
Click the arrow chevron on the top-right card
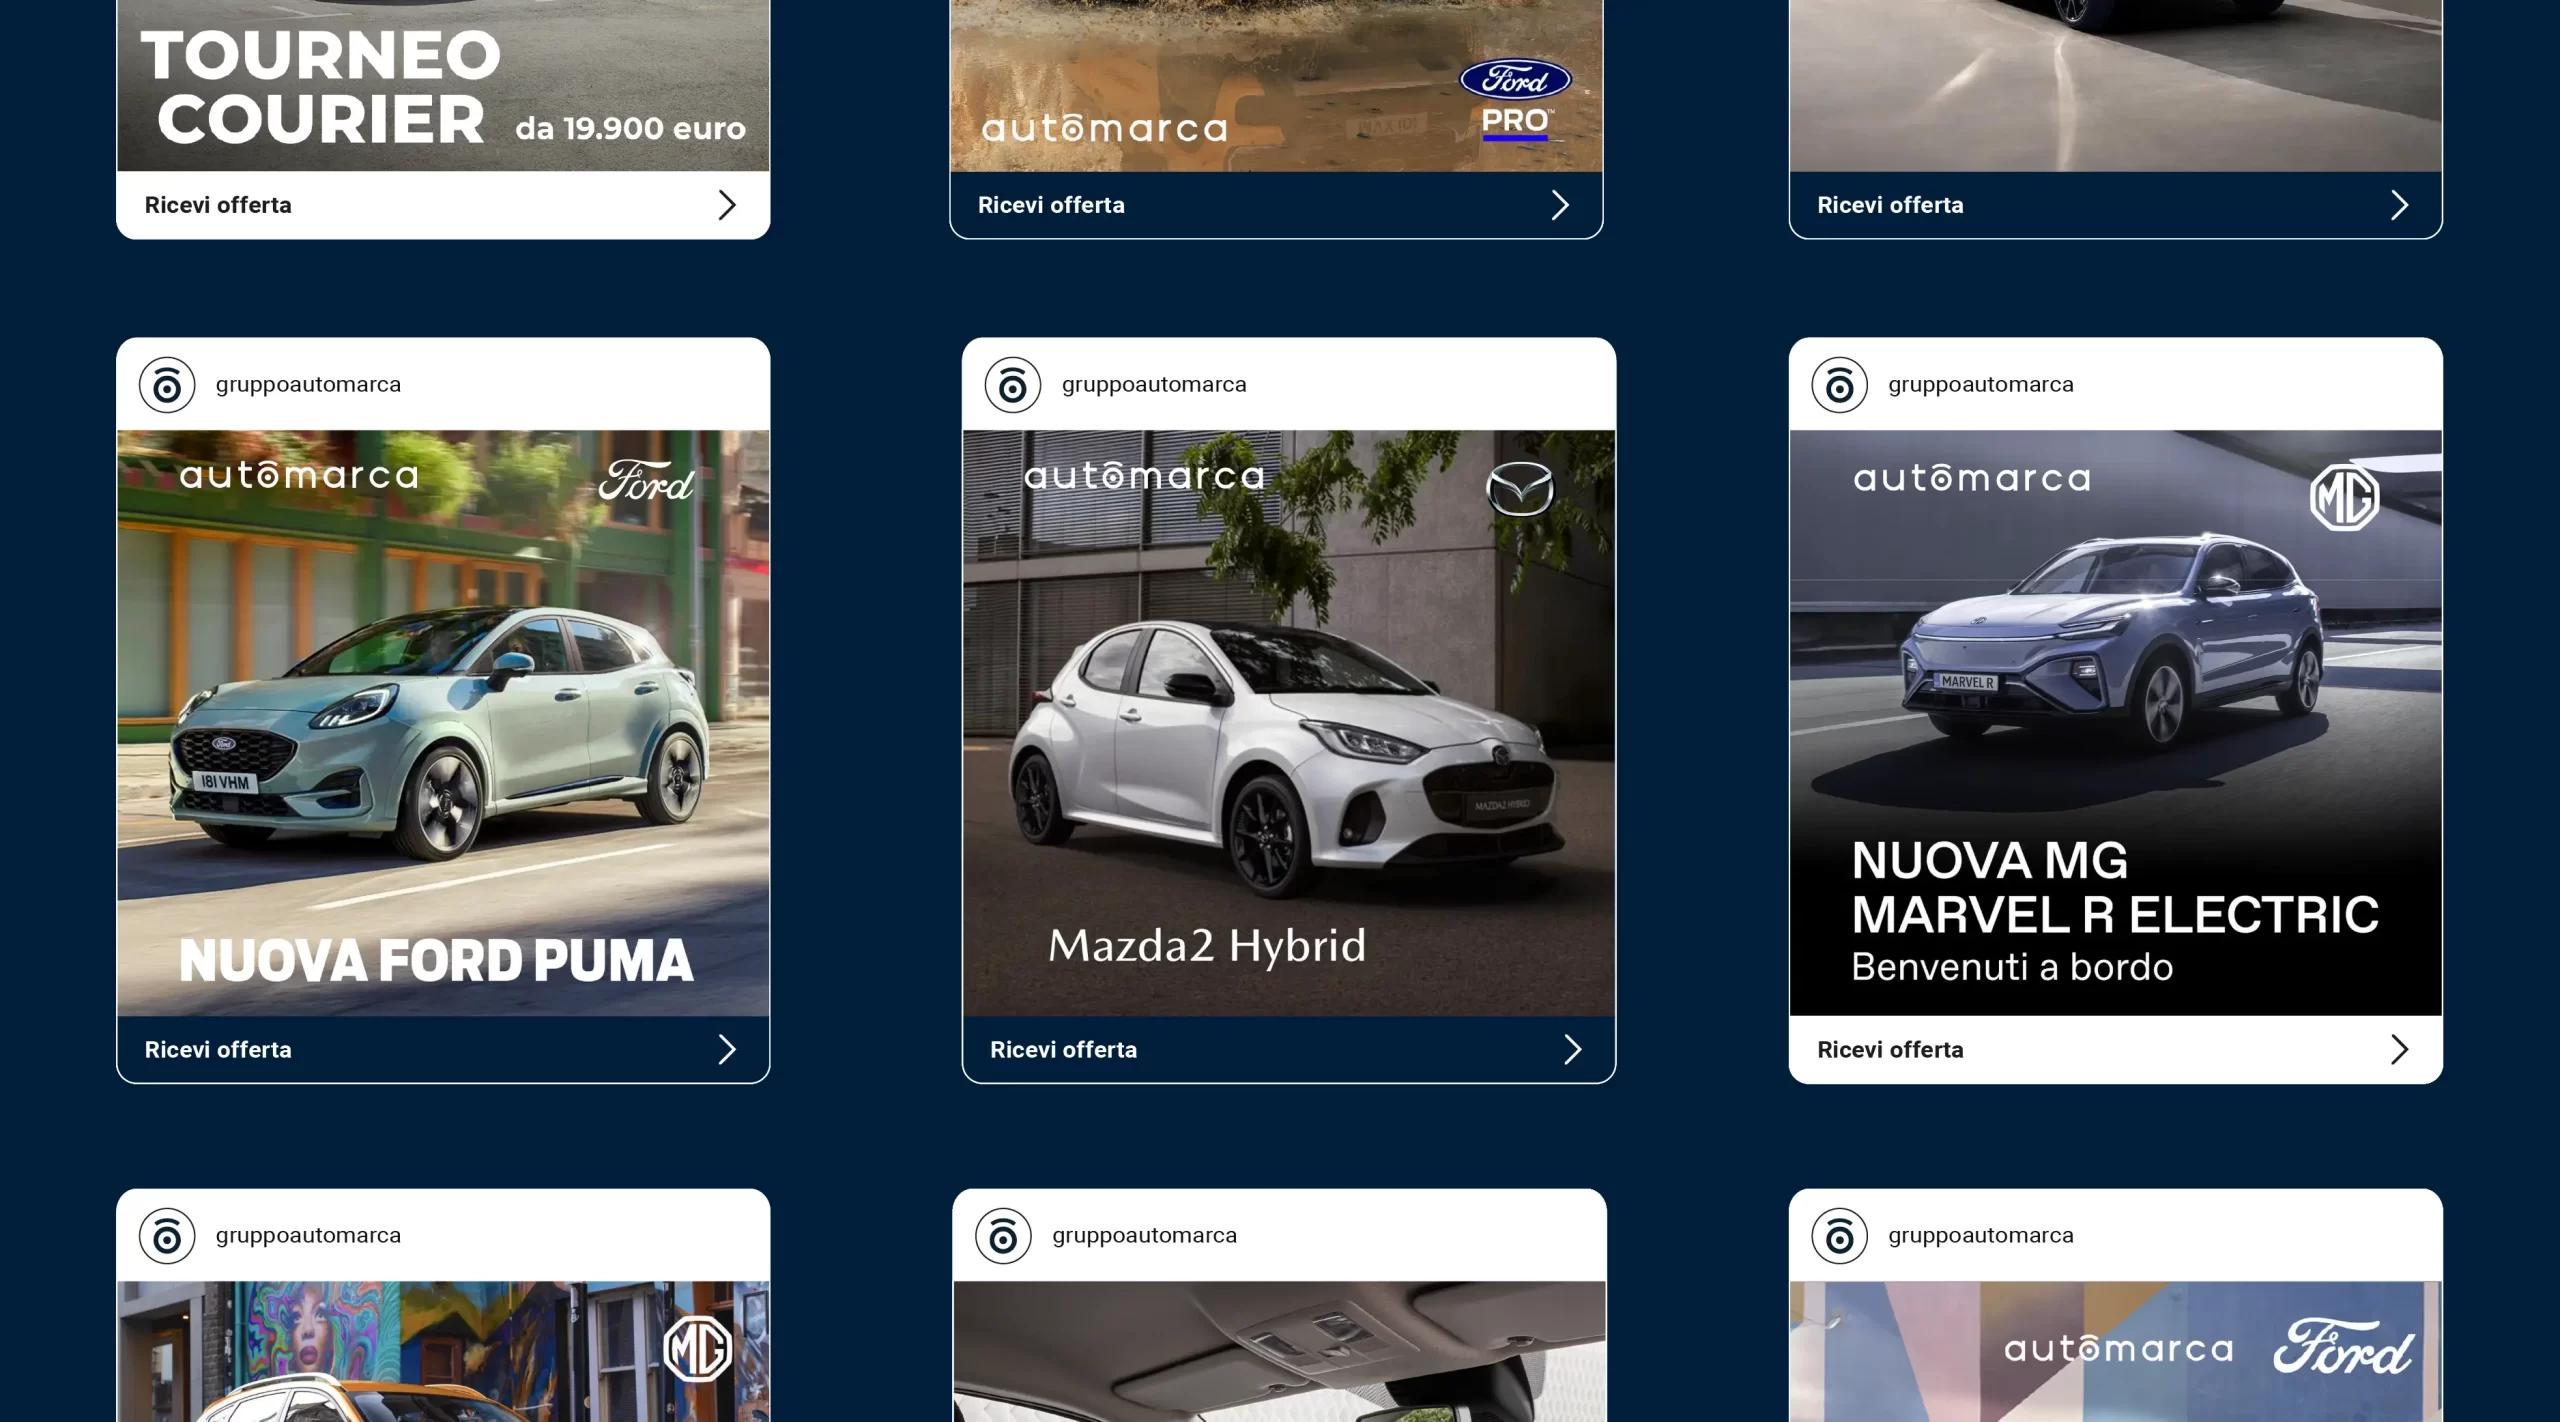[x=2399, y=205]
